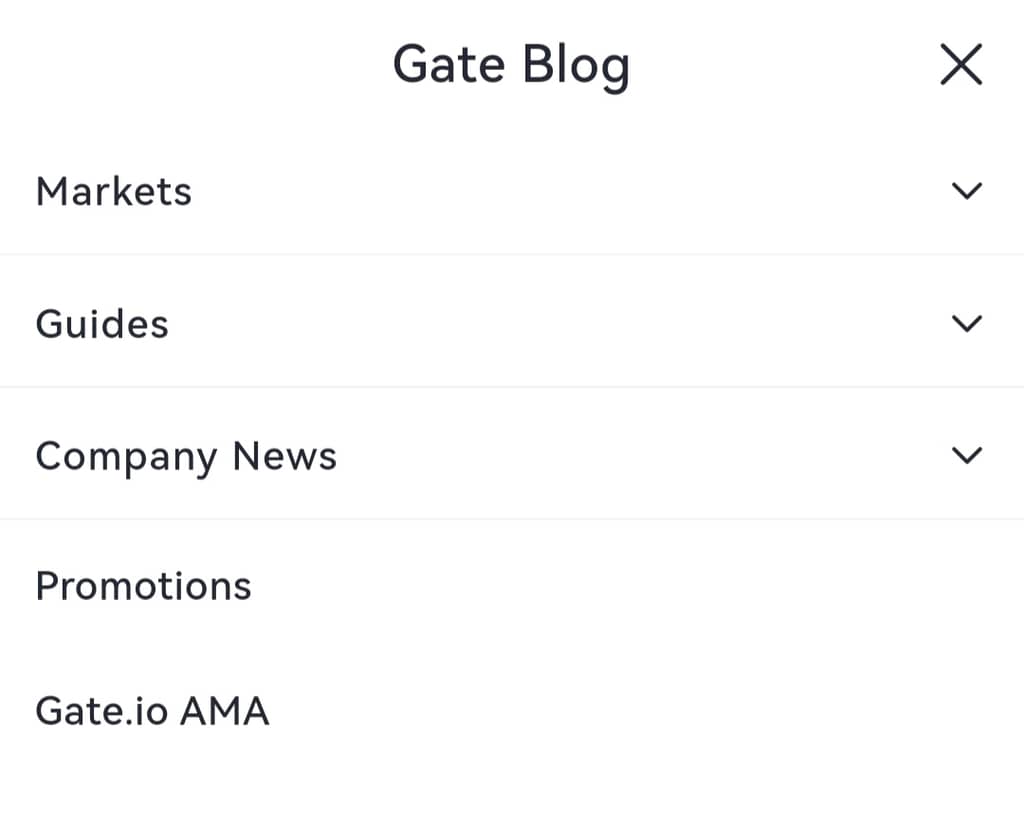This screenshot has width=1024, height=815.
Task: Open the Guides menu item
Action: [102, 324]
